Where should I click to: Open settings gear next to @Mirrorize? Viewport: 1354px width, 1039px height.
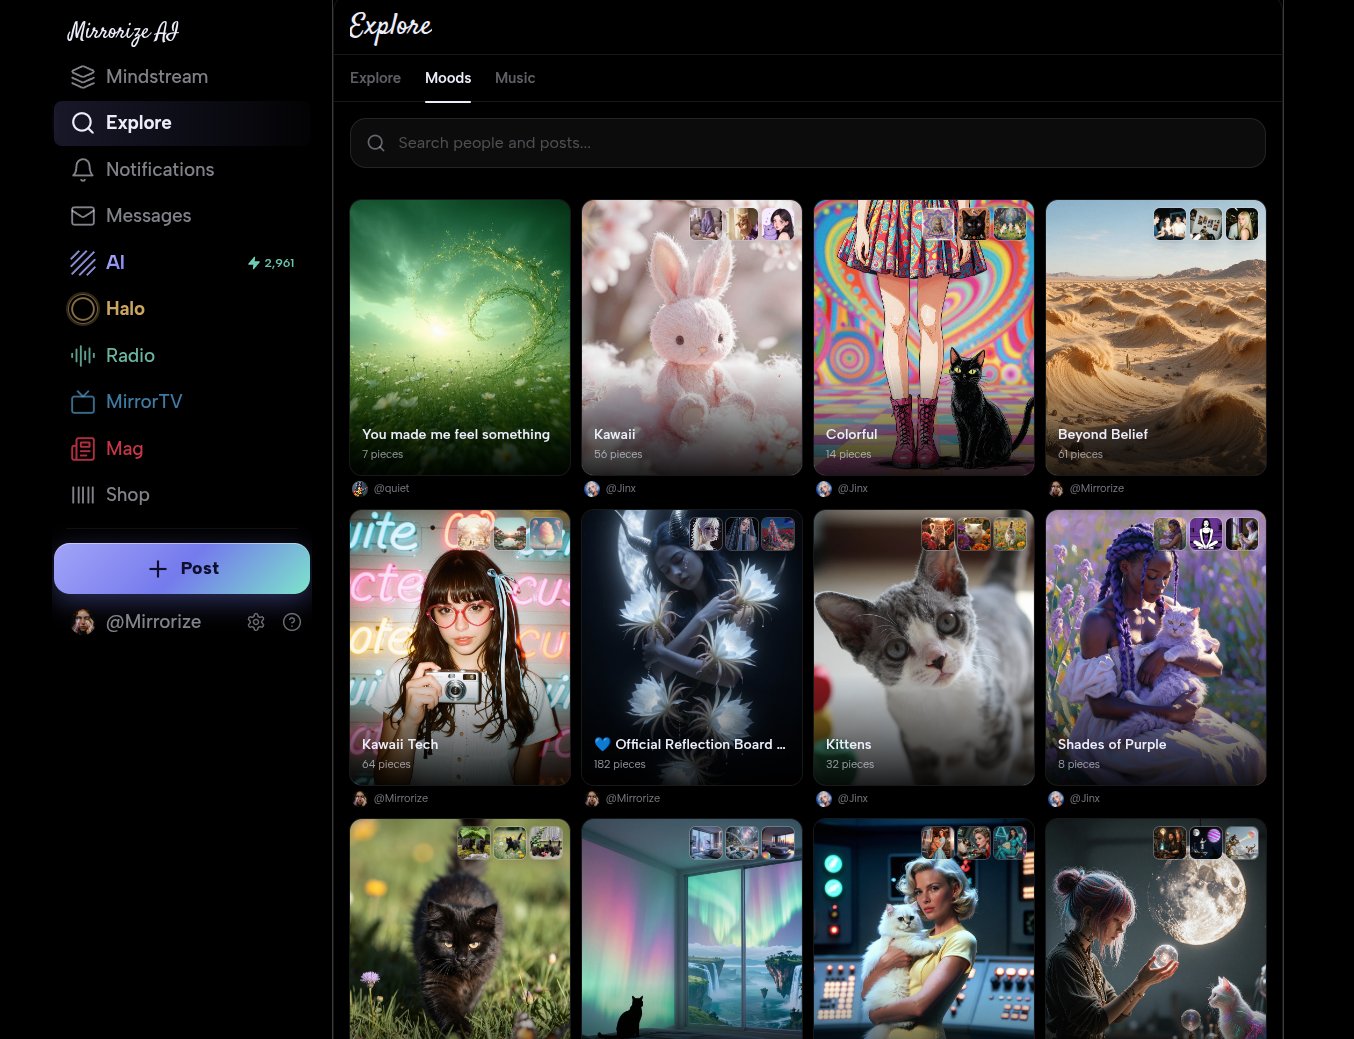[256, 622]
